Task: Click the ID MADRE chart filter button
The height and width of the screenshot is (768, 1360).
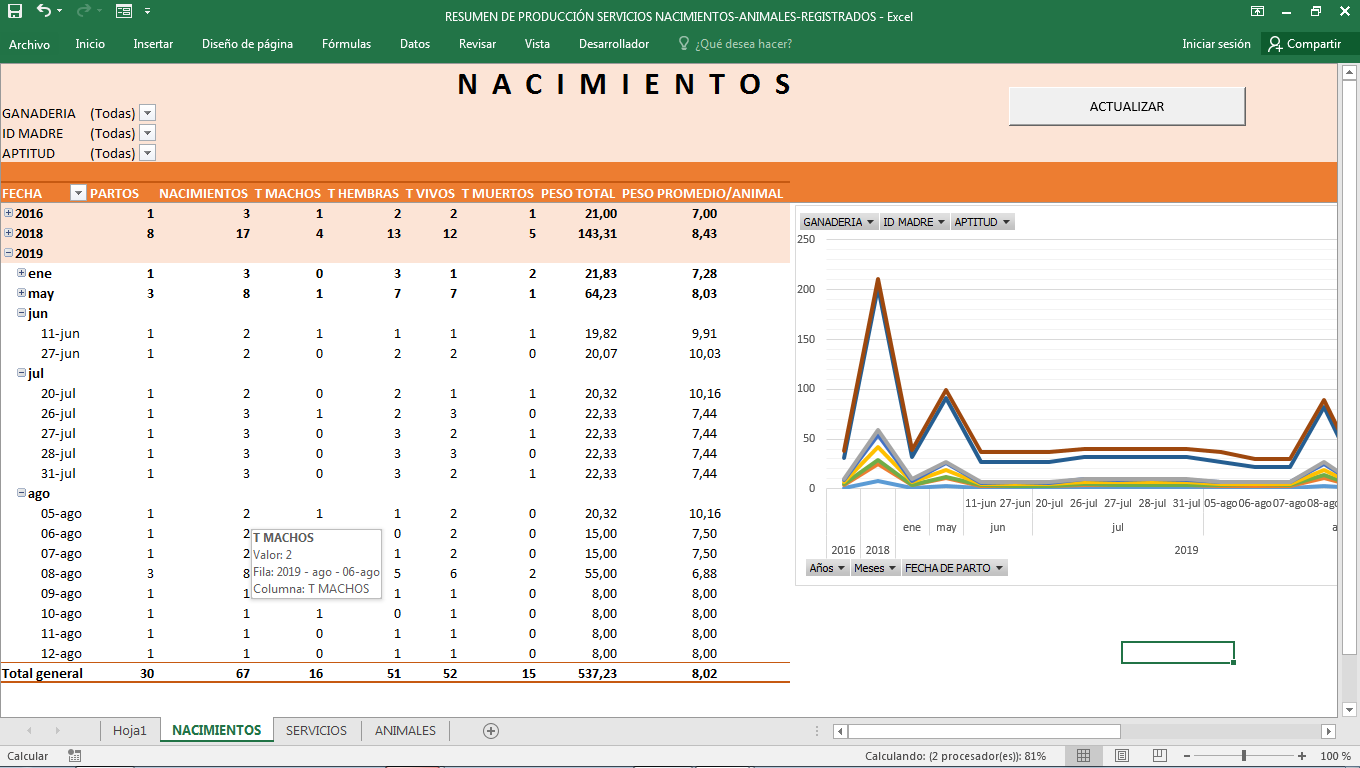Action: pyautogui.click(x=914, y=222)
